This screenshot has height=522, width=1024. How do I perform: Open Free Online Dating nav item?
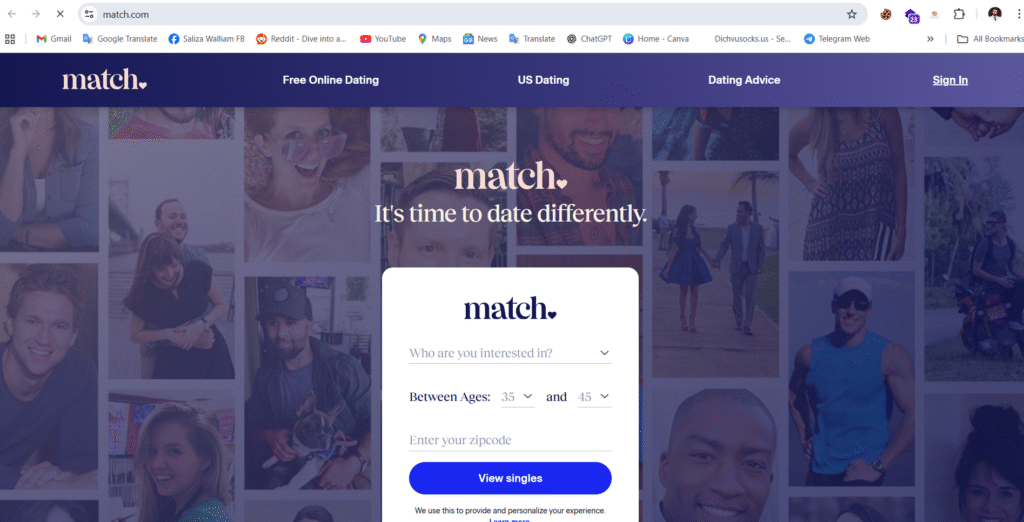(330, 80)
